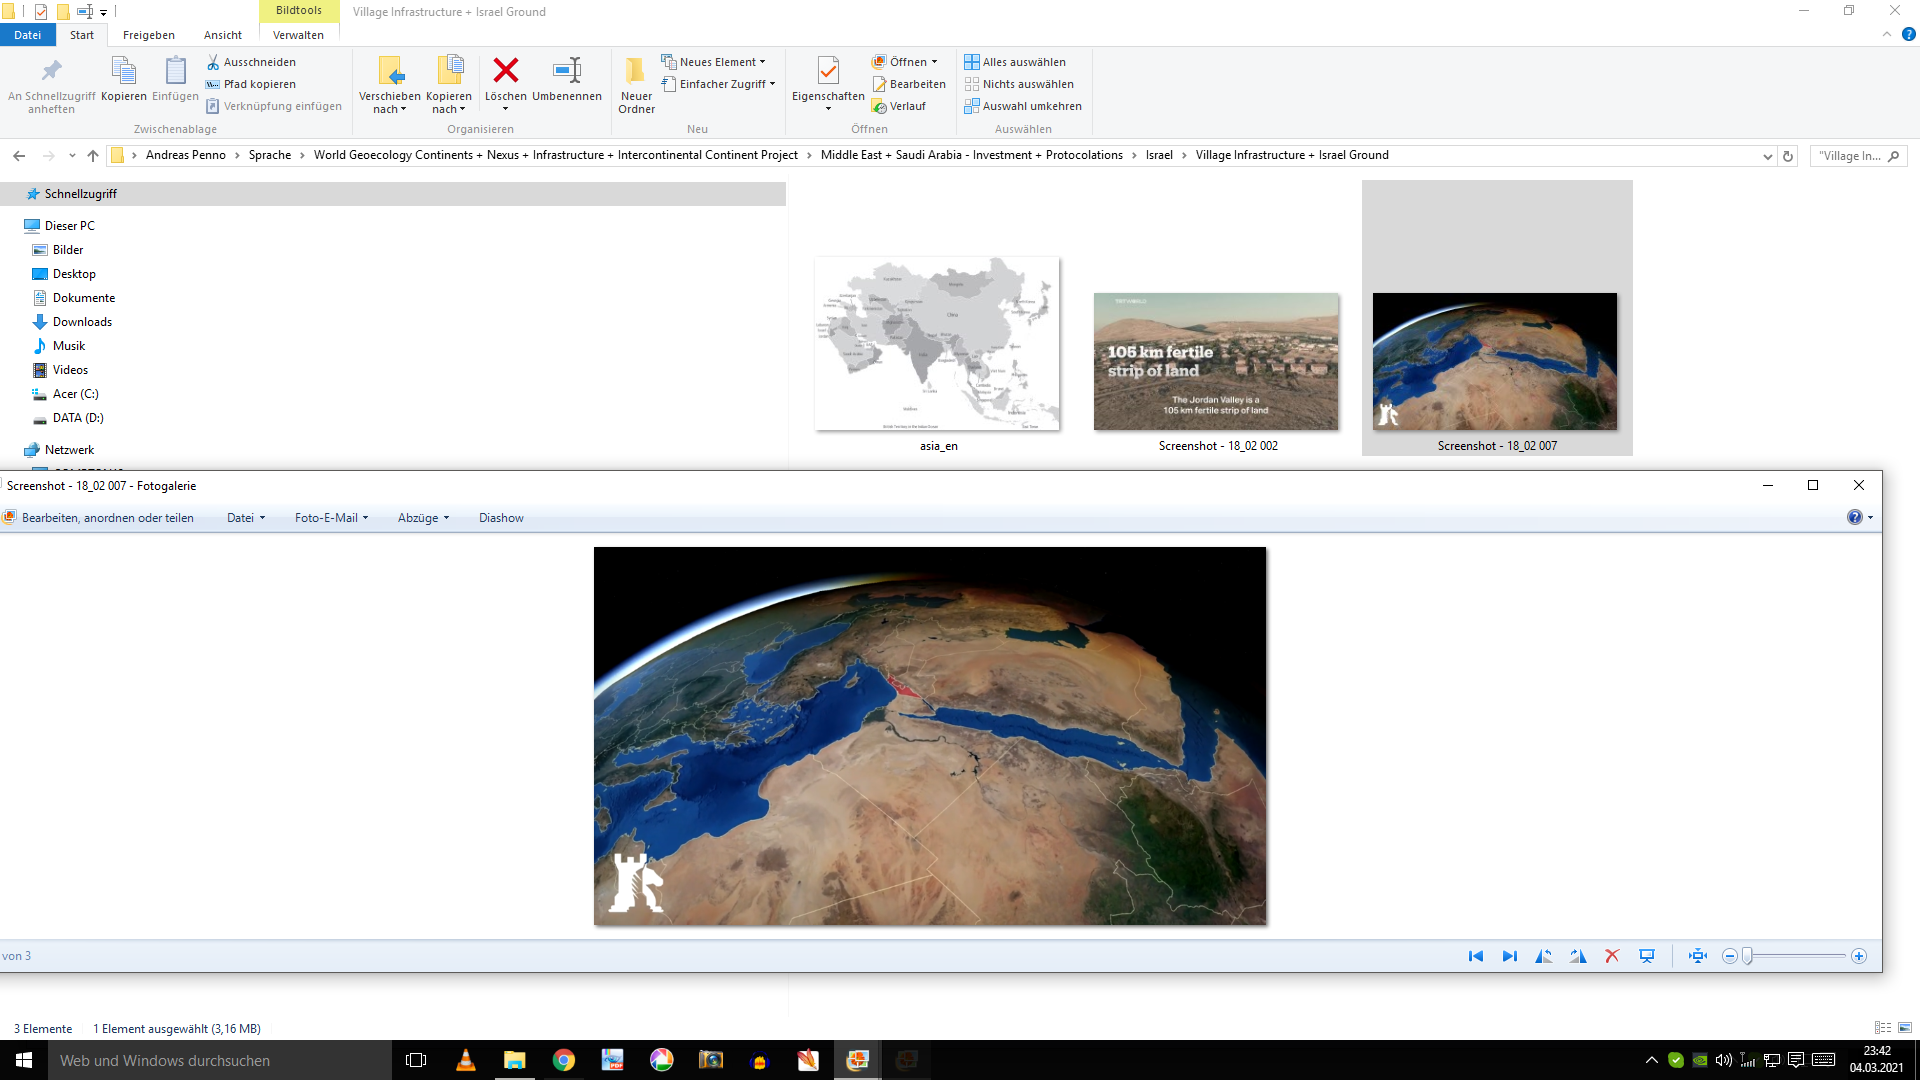
Task: Click Bearbeiten, anordnen oder teilen
Action: click(x=99, y=517)
